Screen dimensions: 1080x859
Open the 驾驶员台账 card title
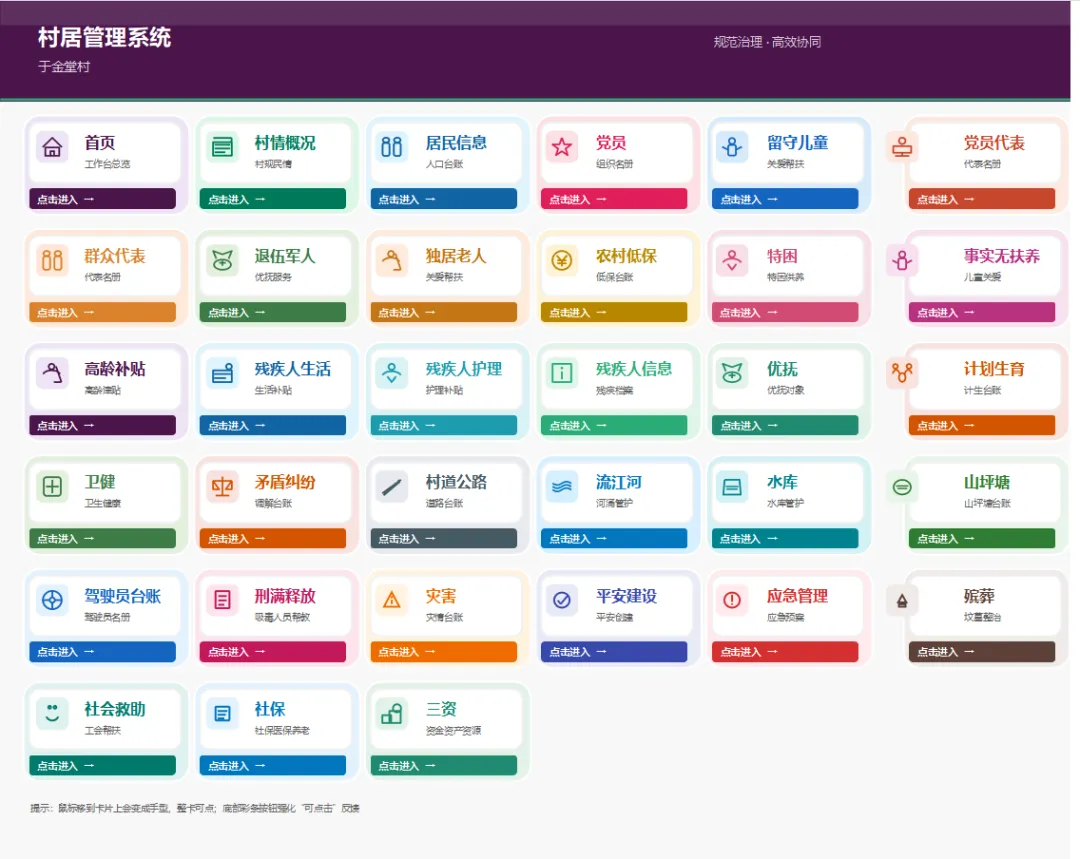[123, 596]
